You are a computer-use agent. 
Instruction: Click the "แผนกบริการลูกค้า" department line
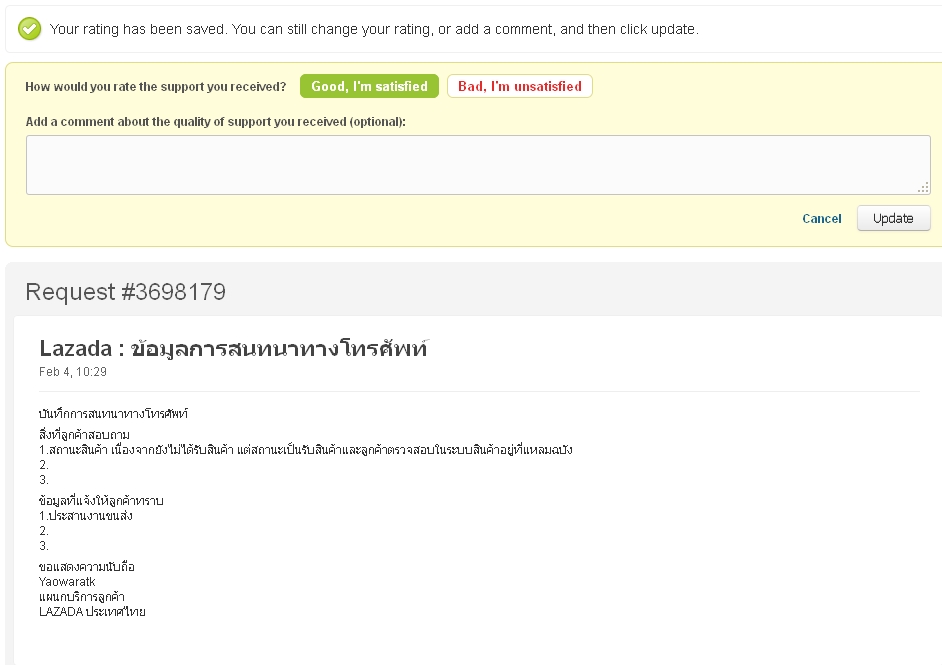coord(82,597)
